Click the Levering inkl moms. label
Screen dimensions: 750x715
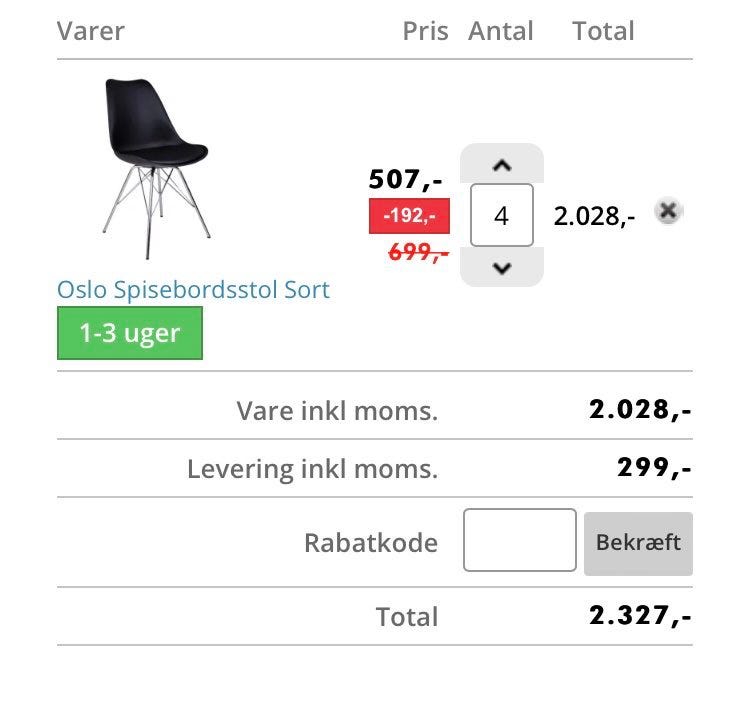click(312, 468)
